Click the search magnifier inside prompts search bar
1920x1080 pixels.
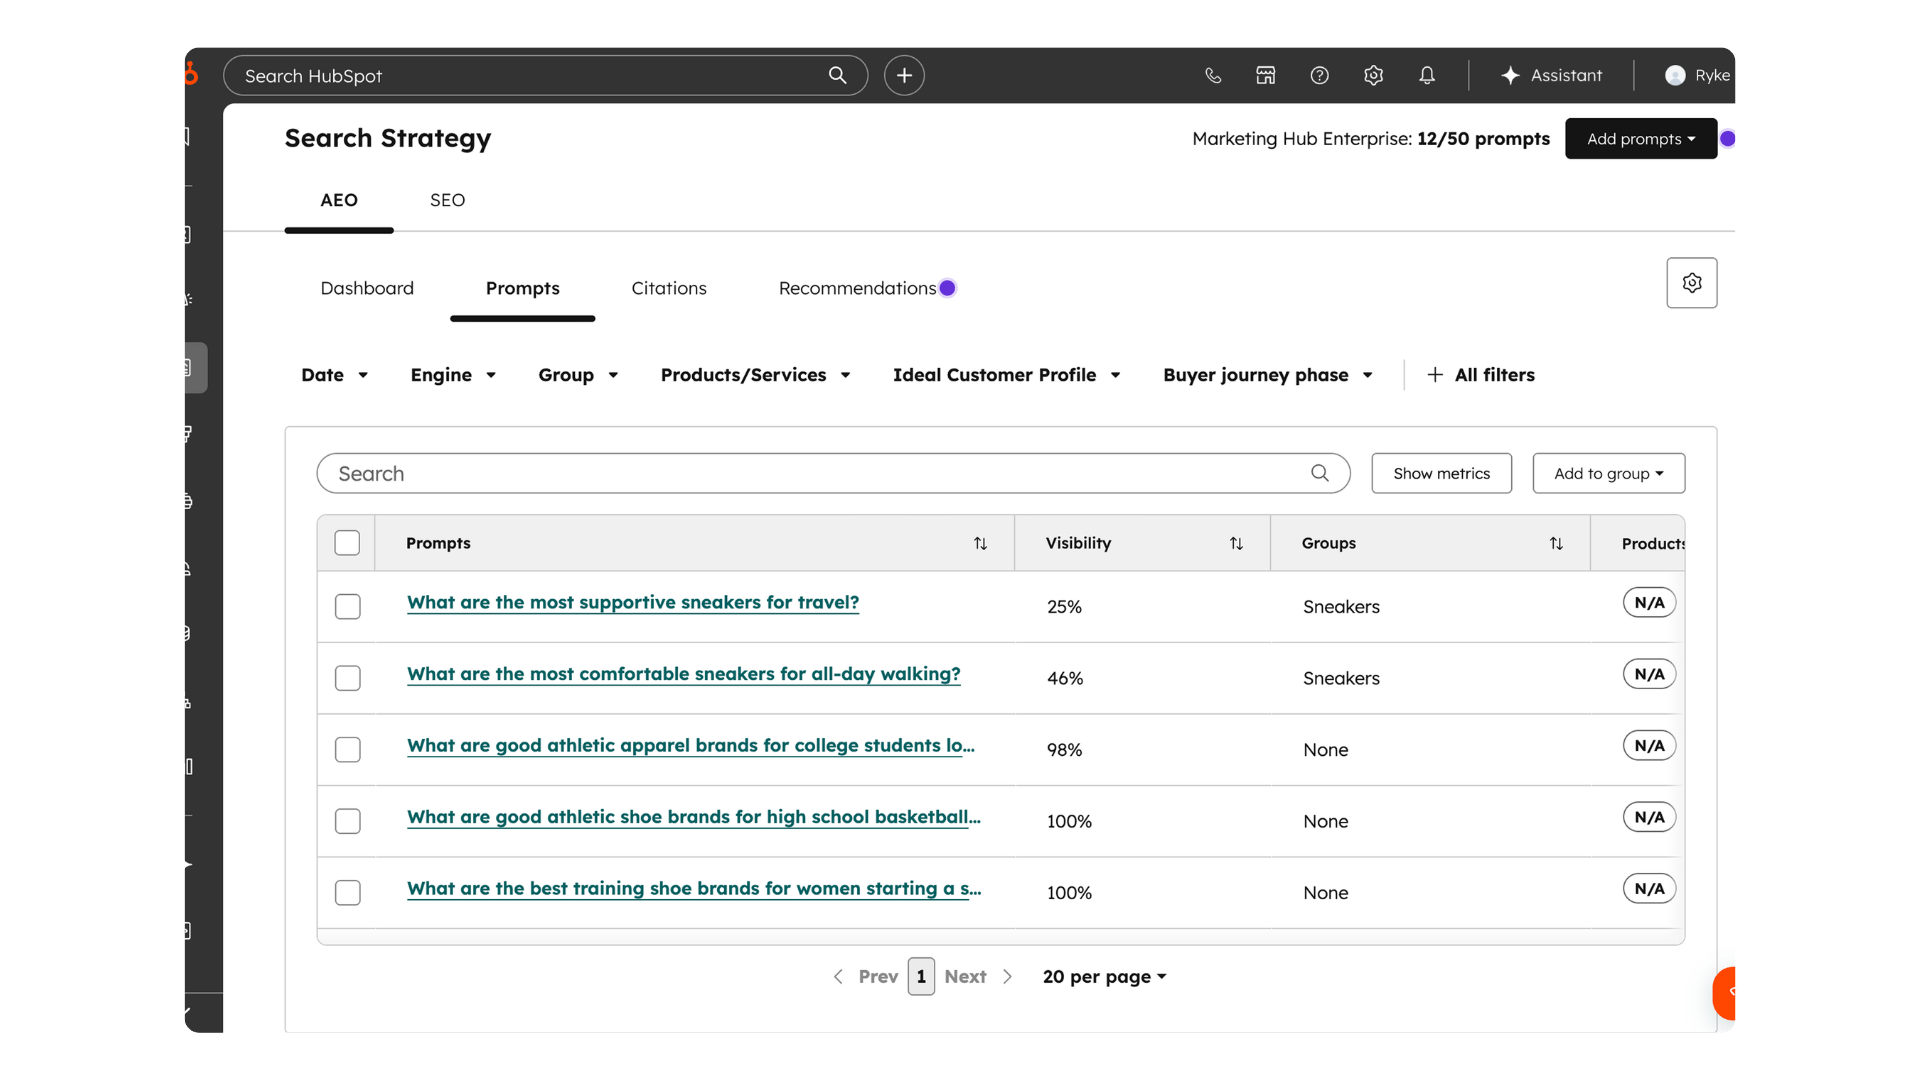pos(1319,473)
